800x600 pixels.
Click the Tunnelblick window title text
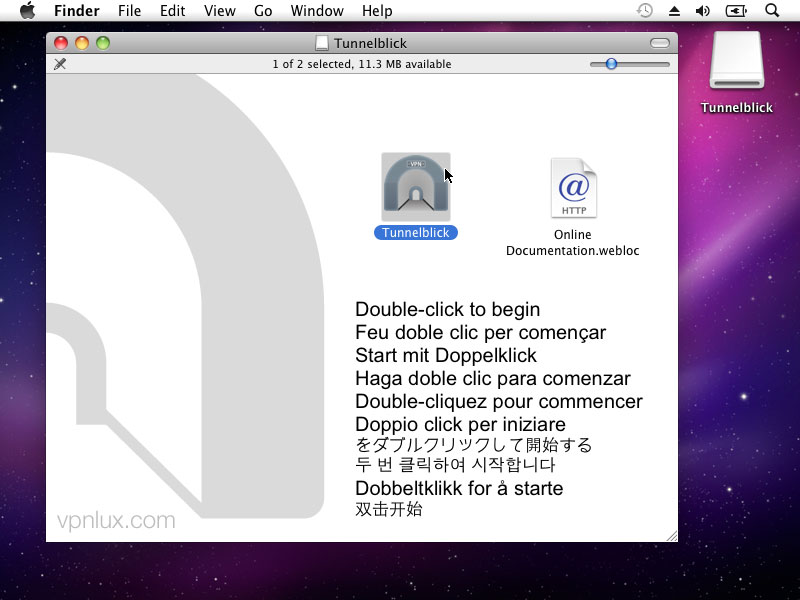pos(370,43)
